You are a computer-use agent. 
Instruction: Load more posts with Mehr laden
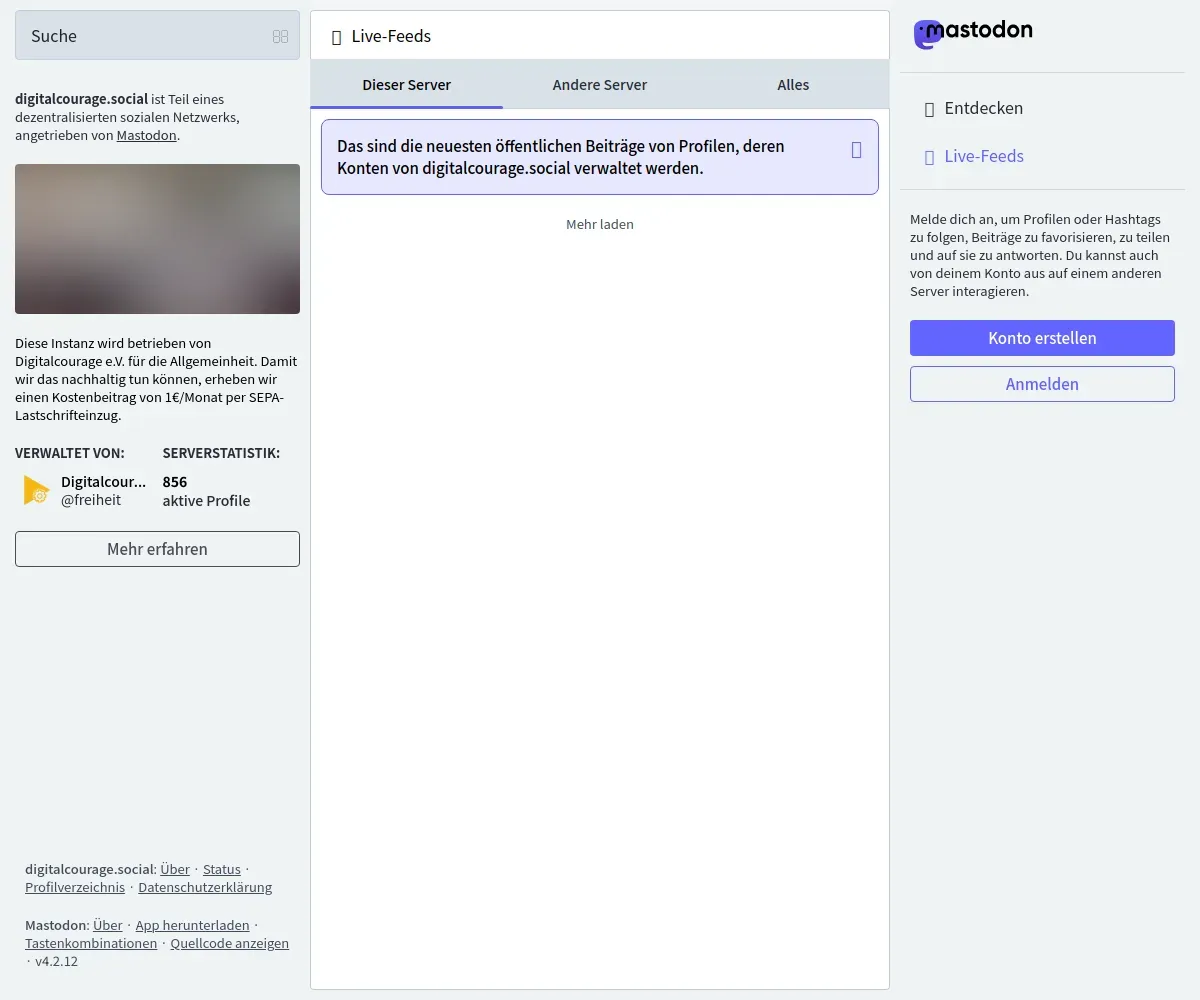pyautogui.click(x=600, y=224)
